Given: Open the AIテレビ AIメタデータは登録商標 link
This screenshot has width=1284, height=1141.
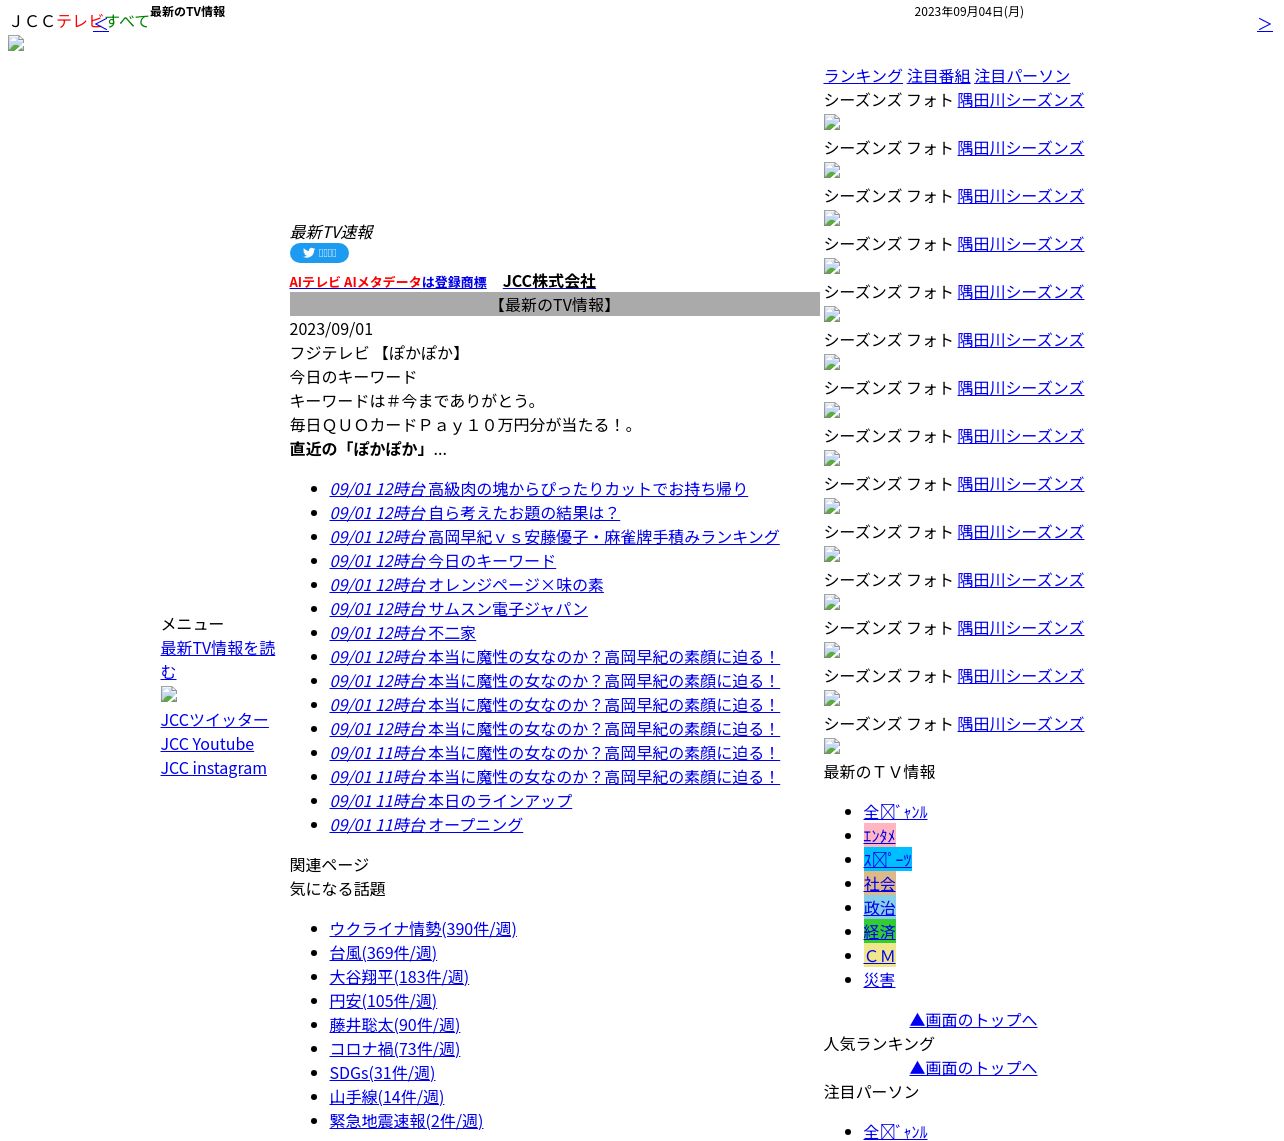Looking at the screenshot, I should [x=388, y=282].
